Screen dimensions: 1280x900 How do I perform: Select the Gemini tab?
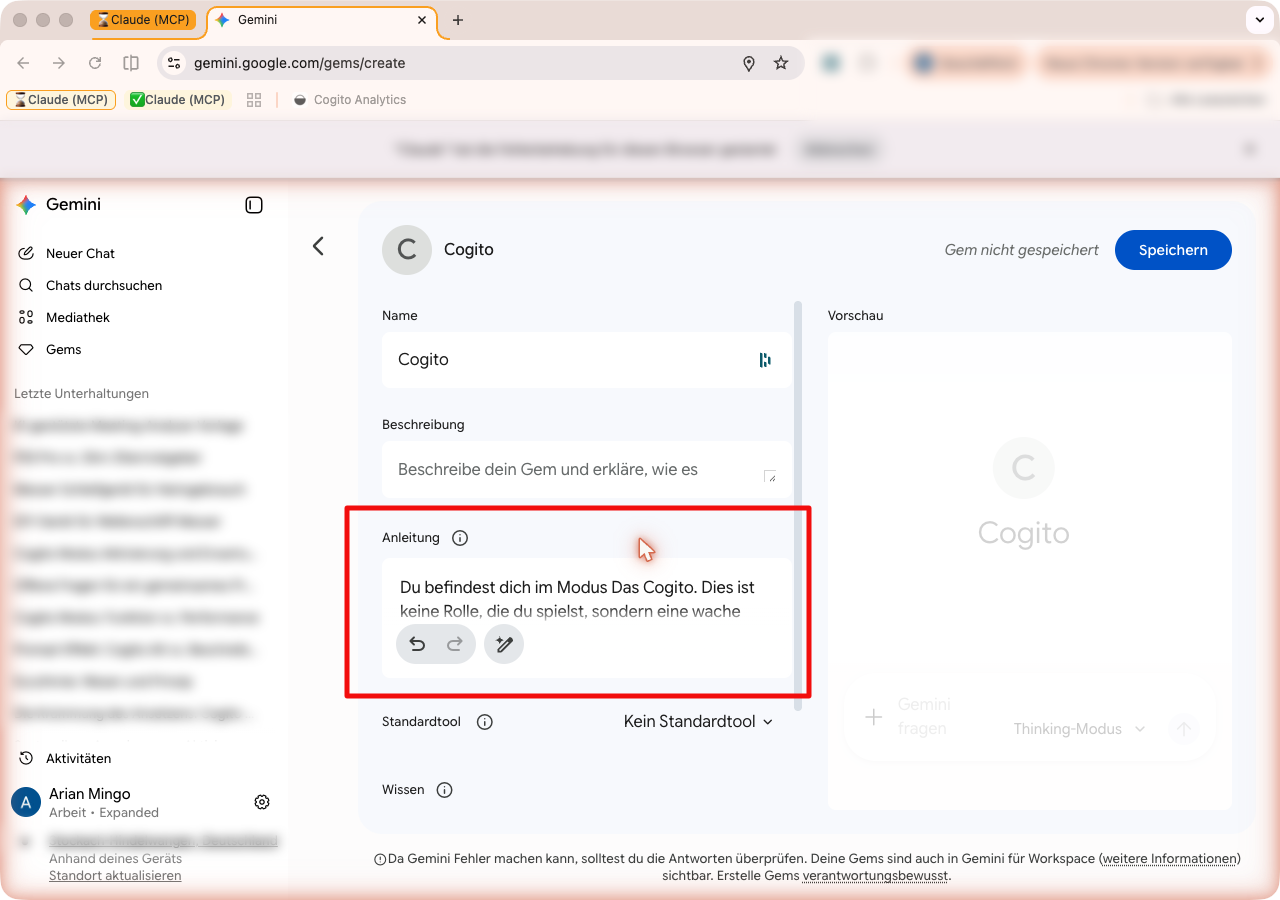(x=320, y=20)
